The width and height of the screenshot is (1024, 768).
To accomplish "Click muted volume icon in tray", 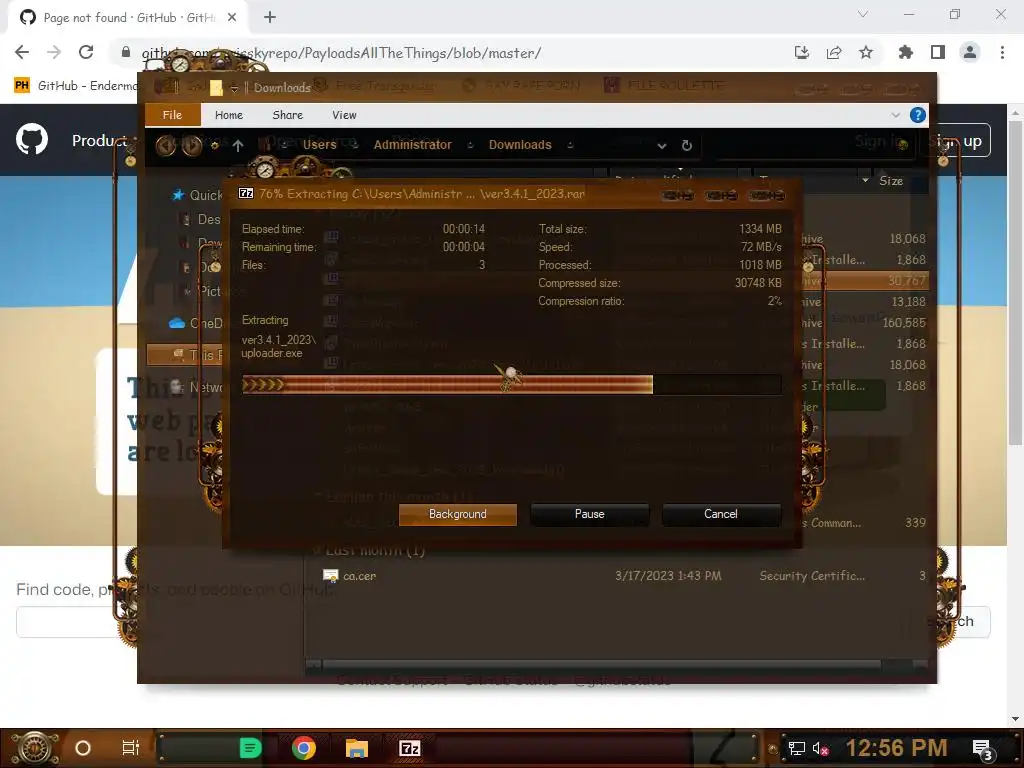I will tap(820, 748).
